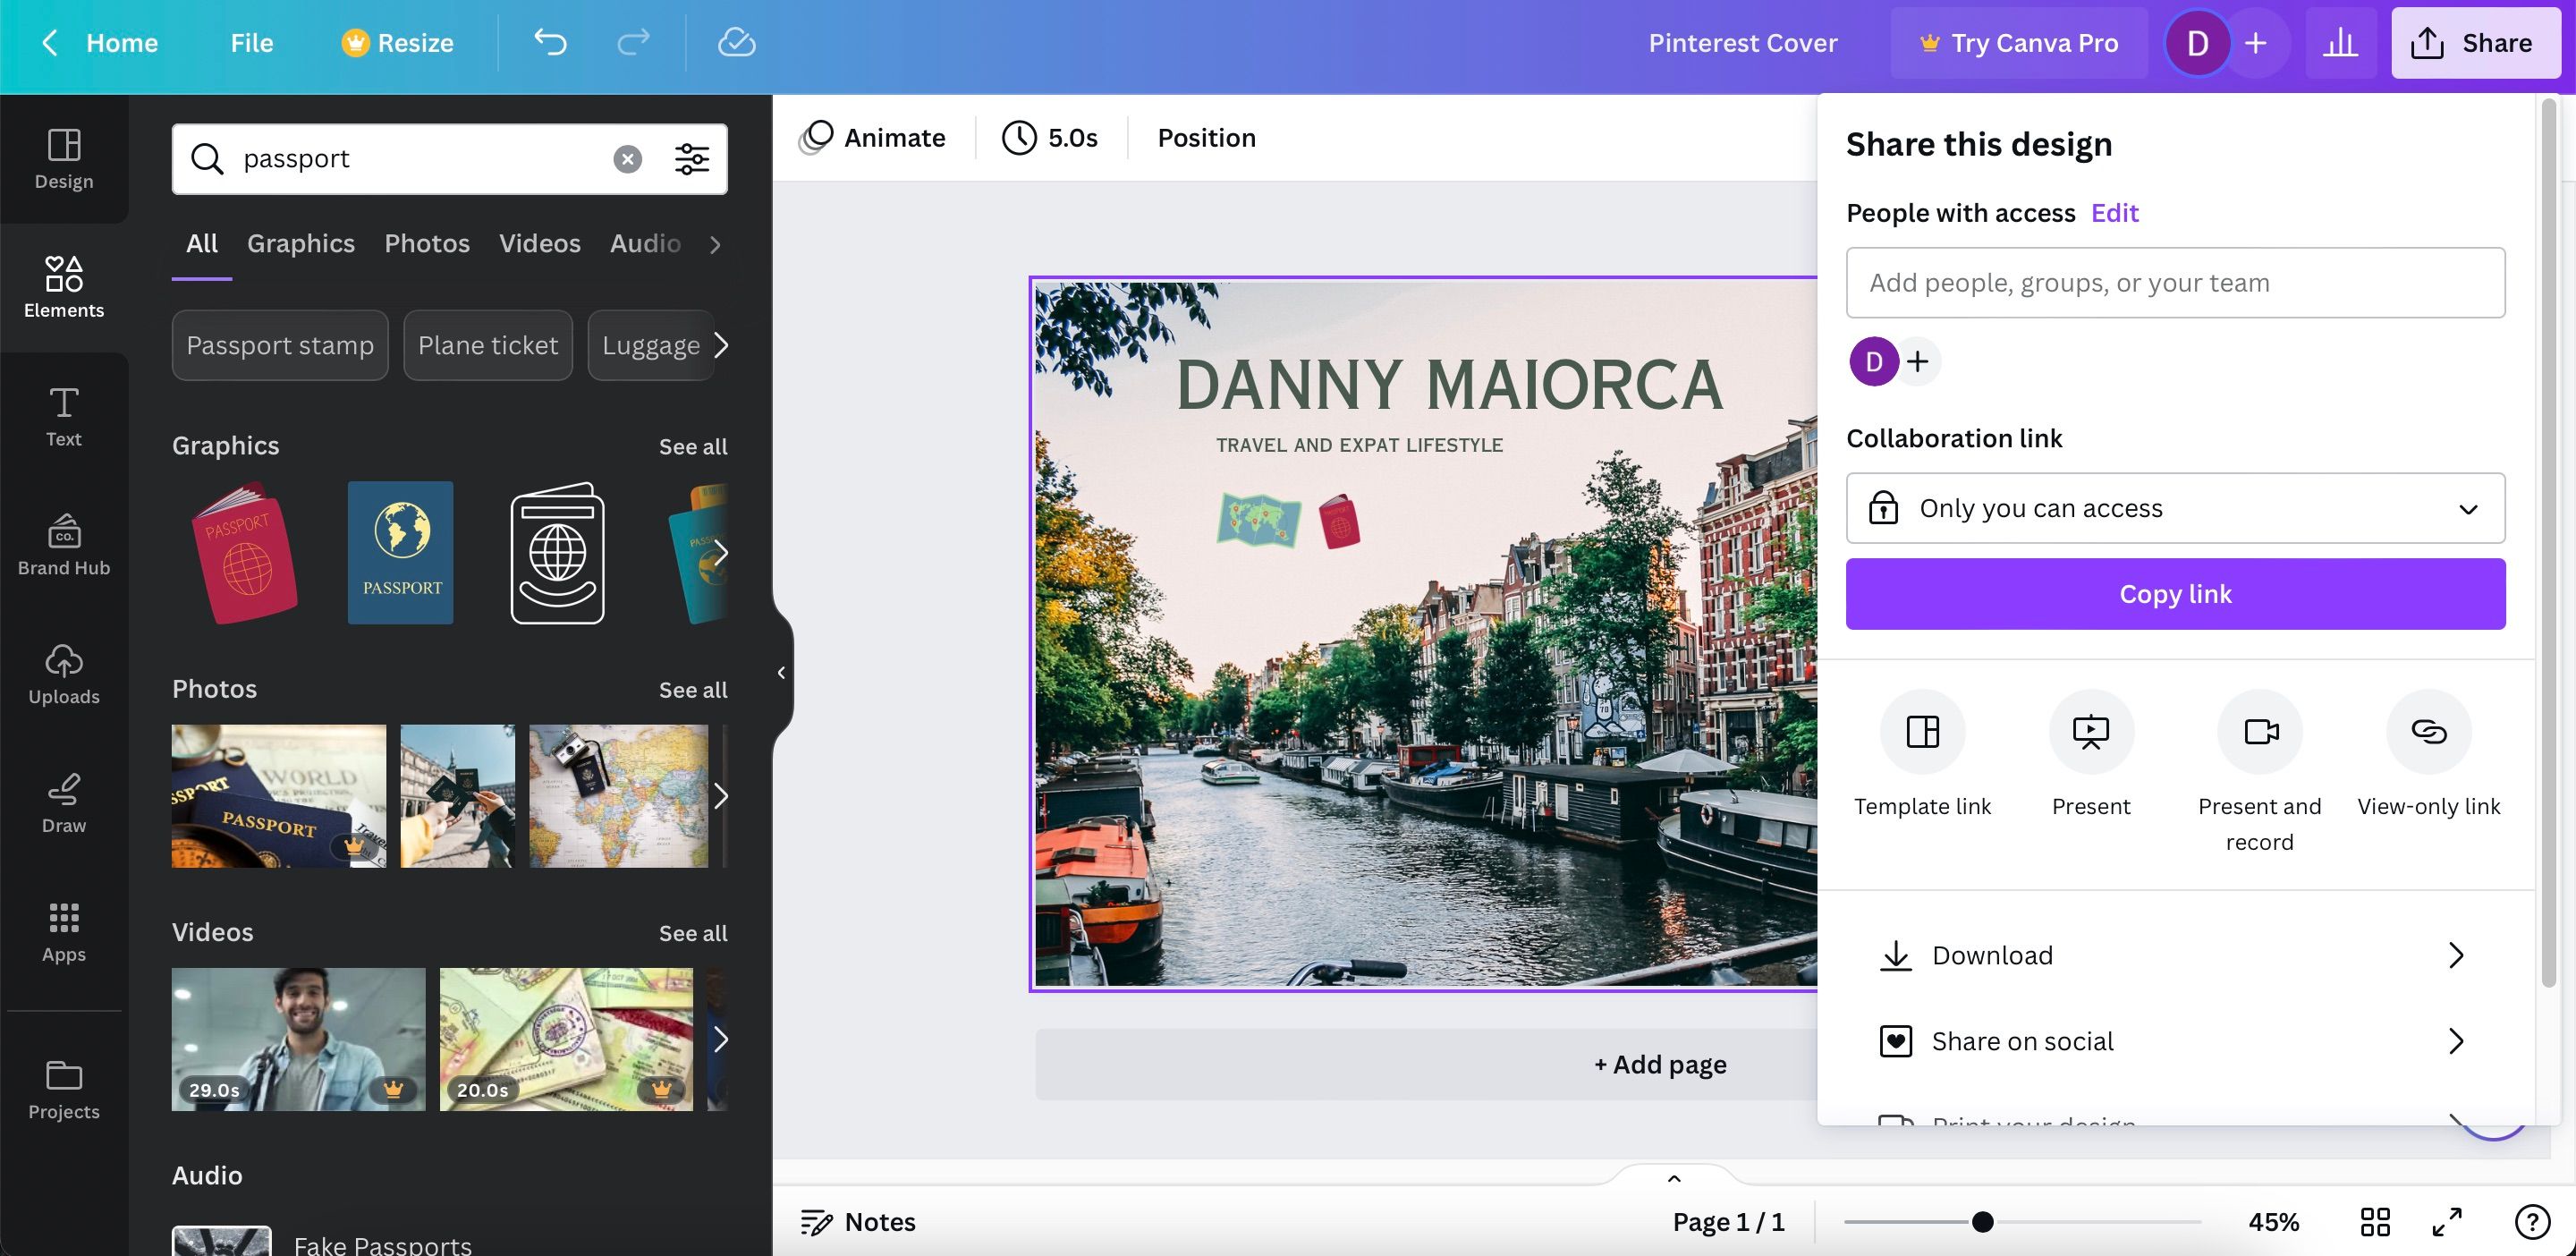Image resolution: width=2576 pixels, height=1256 pixels.
Task: Click the undo arrow icon
Action: (x=550, y=42)
